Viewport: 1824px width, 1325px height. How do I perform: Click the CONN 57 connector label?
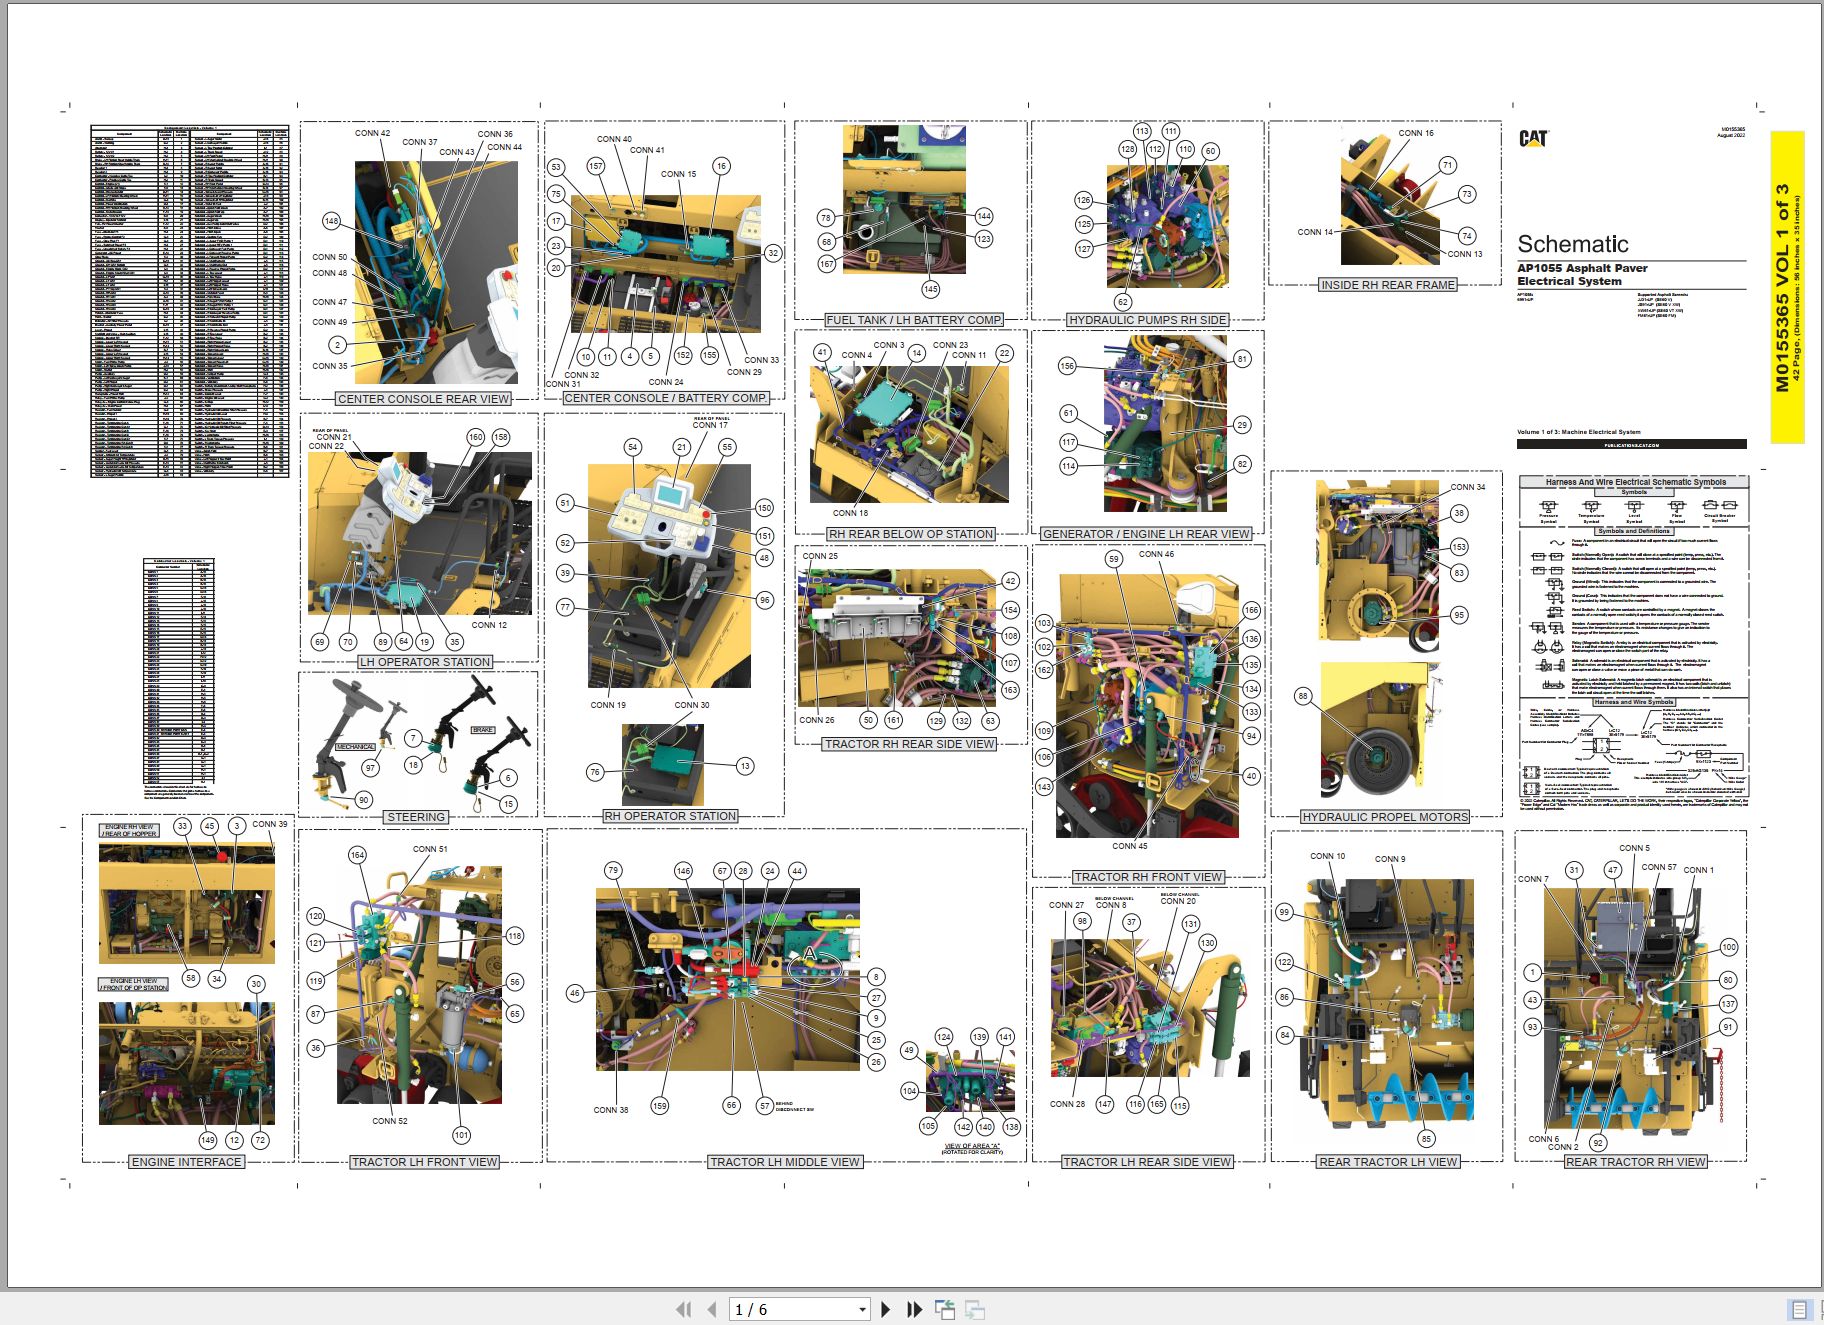1659,867
